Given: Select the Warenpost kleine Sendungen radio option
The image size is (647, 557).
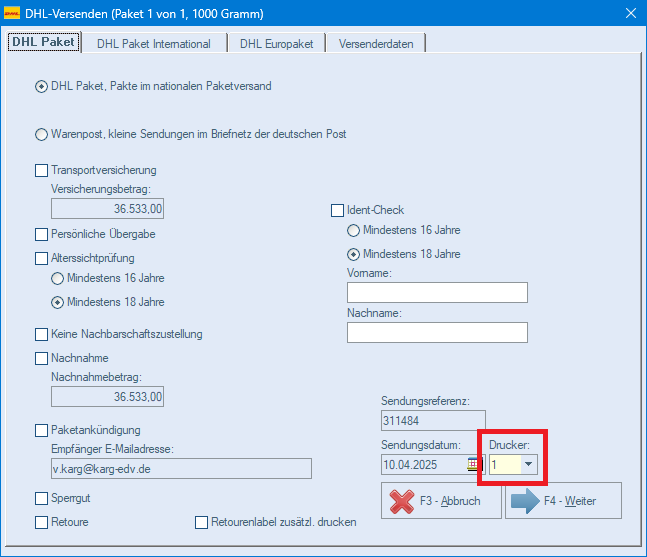Looking at the screenshot, I should [41, 135].
